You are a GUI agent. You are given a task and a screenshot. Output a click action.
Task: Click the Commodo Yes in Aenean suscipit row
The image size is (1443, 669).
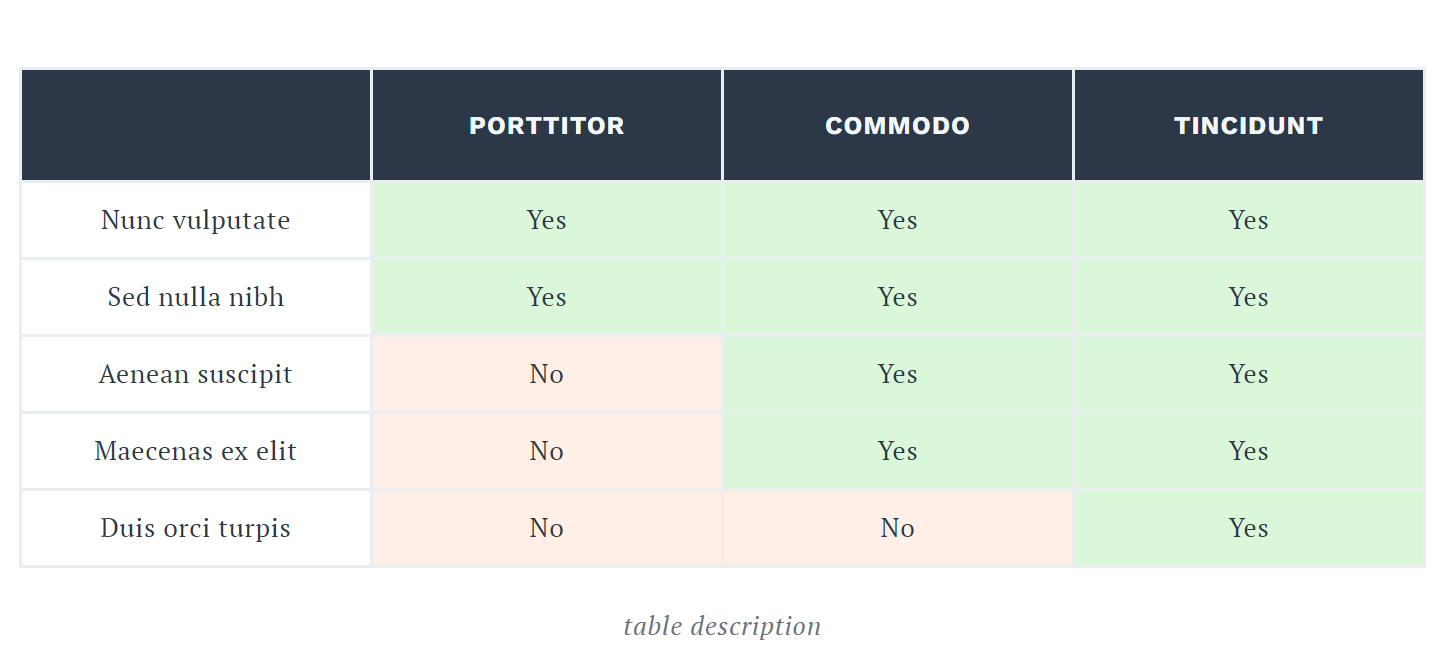(x=898, y=374)
